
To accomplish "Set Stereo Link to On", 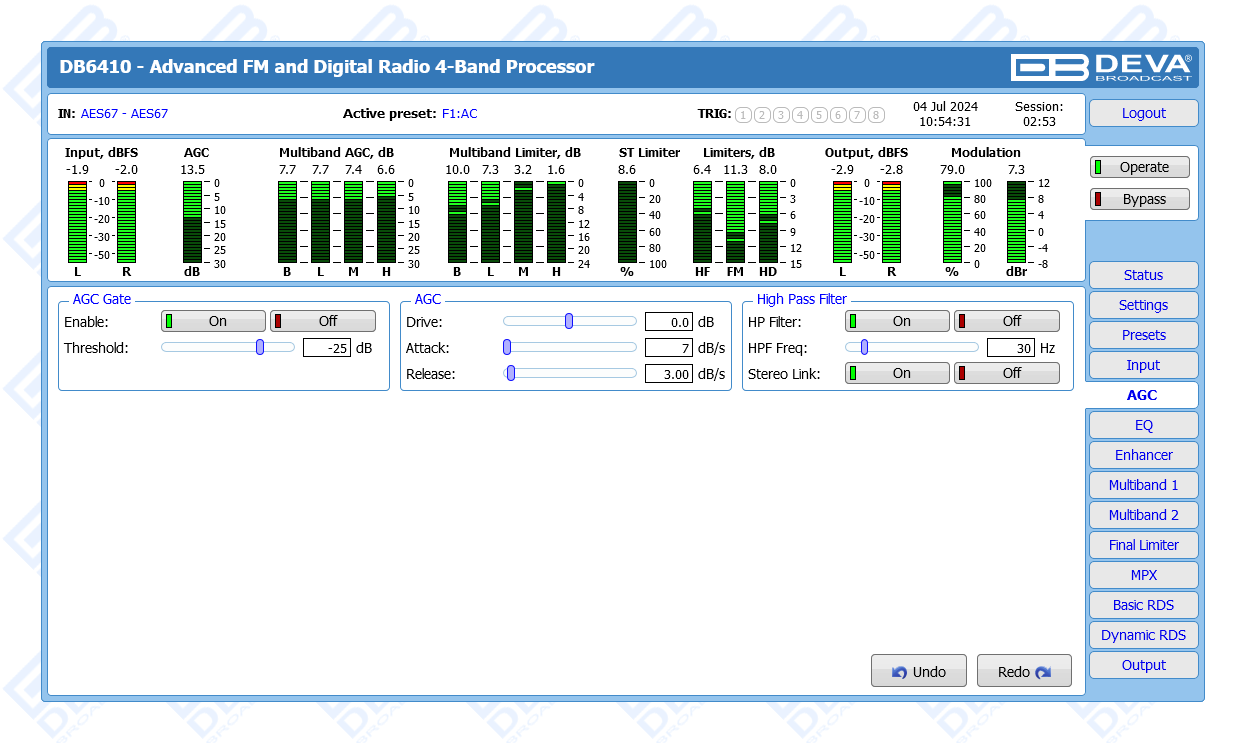I will point(897,373).
